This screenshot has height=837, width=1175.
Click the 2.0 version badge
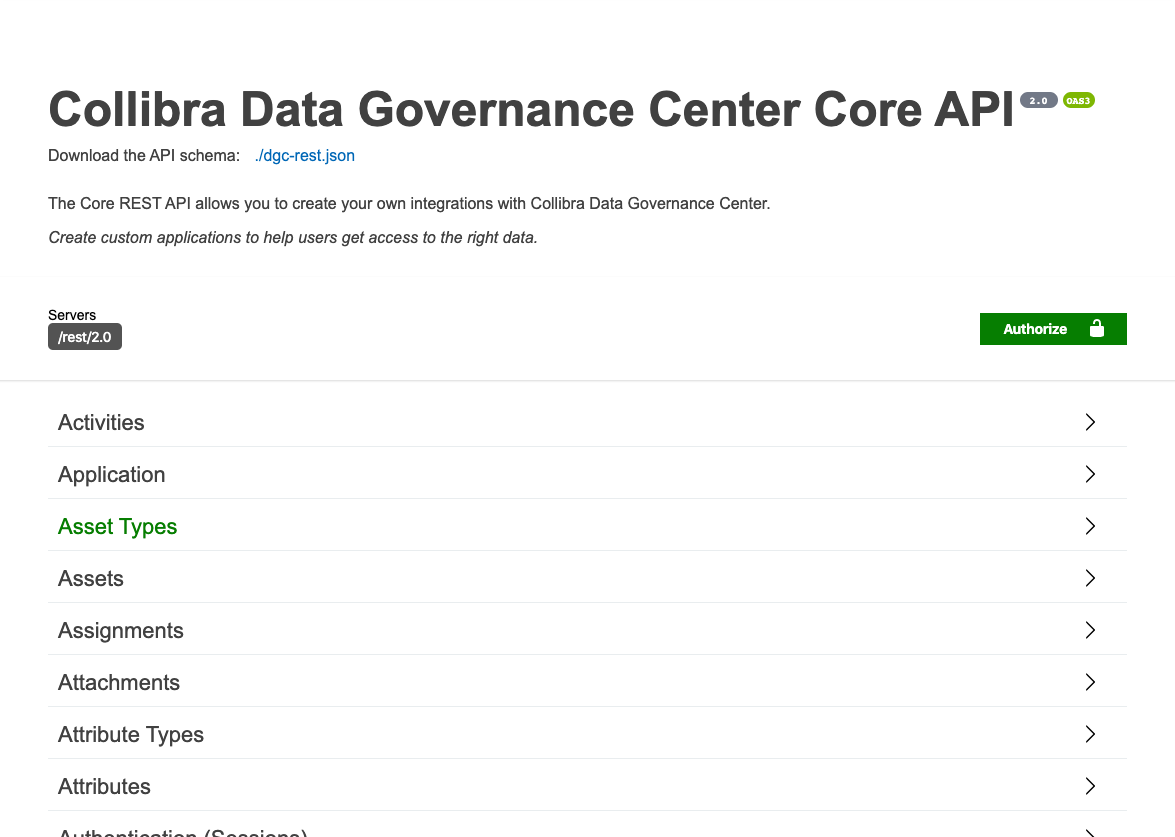pos(1039,100)
